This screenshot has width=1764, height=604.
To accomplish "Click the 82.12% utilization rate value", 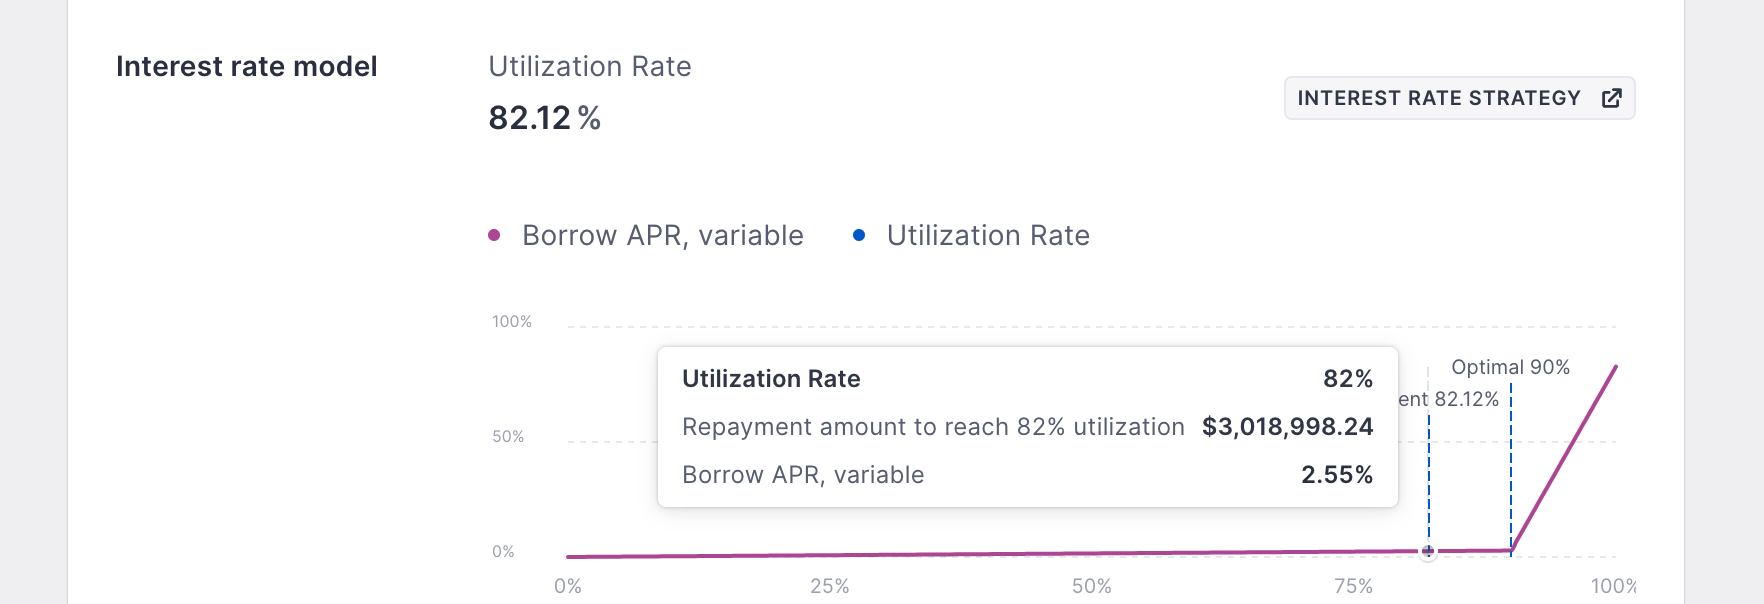I will point(544,118).
